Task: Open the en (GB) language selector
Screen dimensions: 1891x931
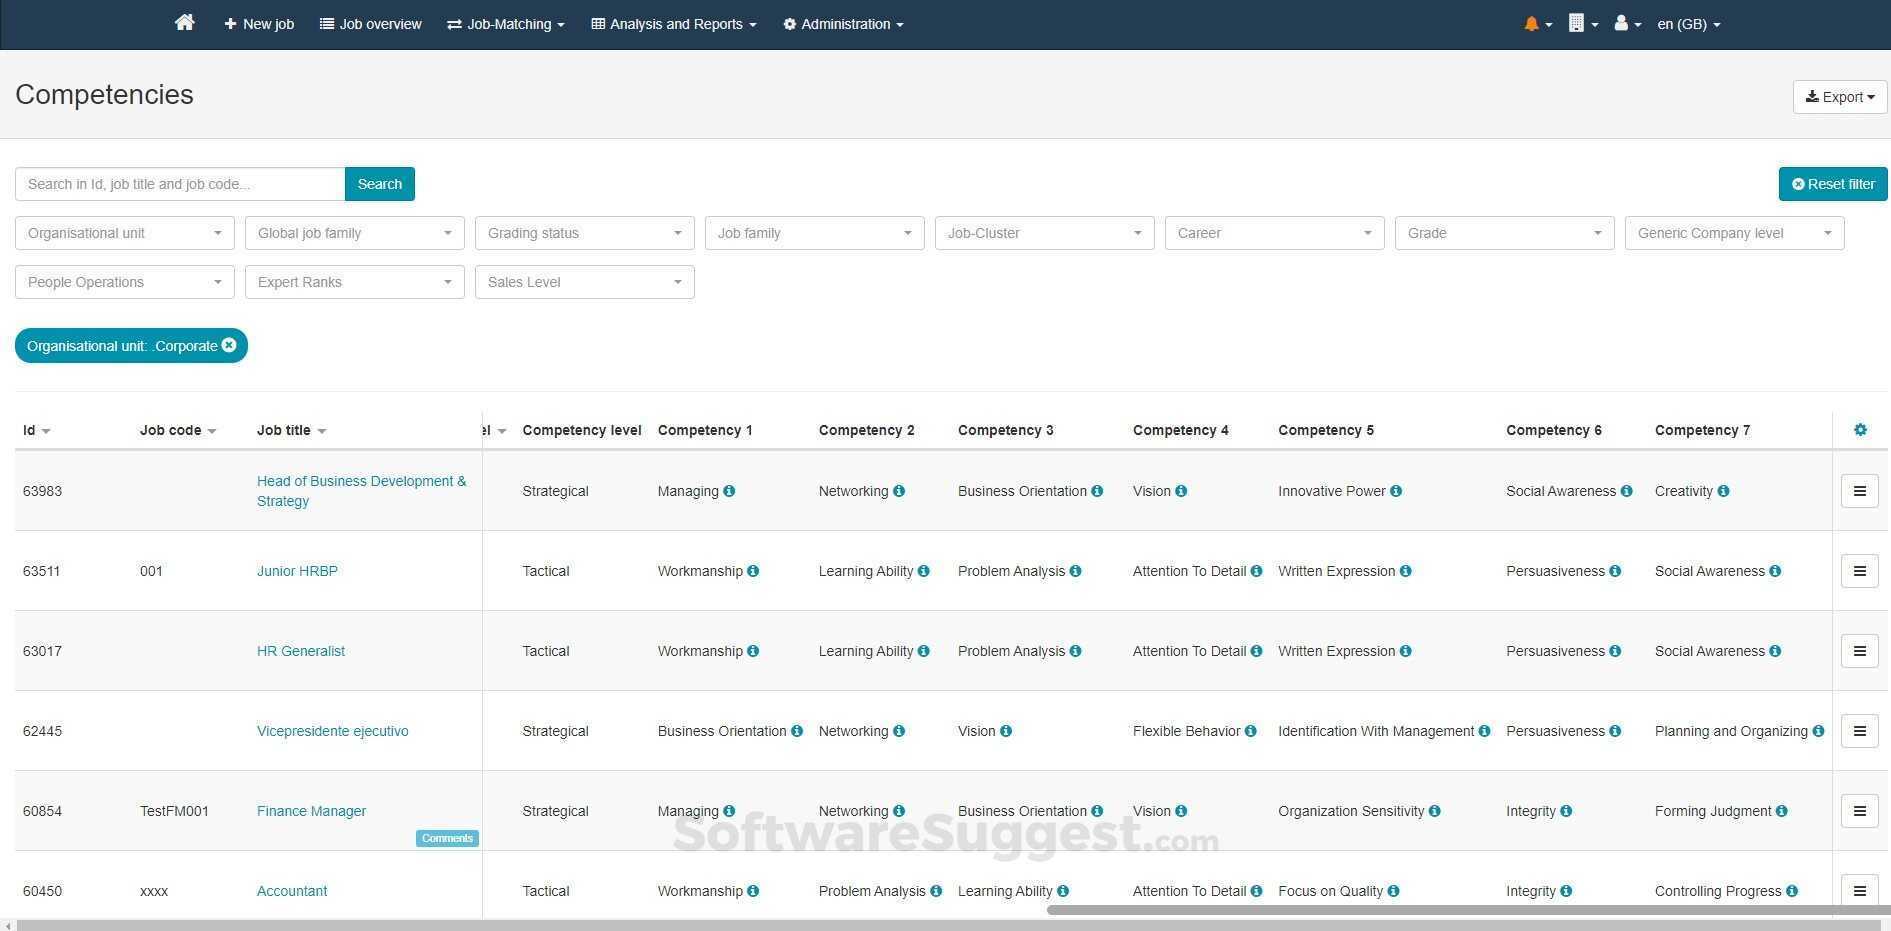Action: point(1688,23)
